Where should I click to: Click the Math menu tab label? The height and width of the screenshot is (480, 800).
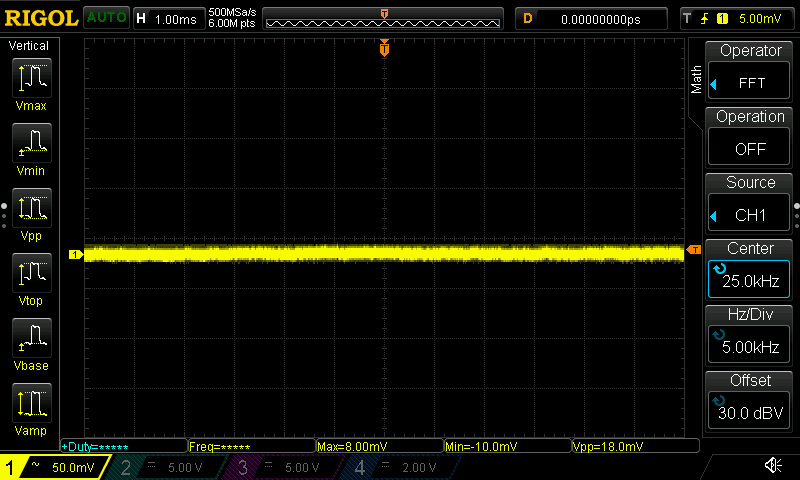coord(696,80)
